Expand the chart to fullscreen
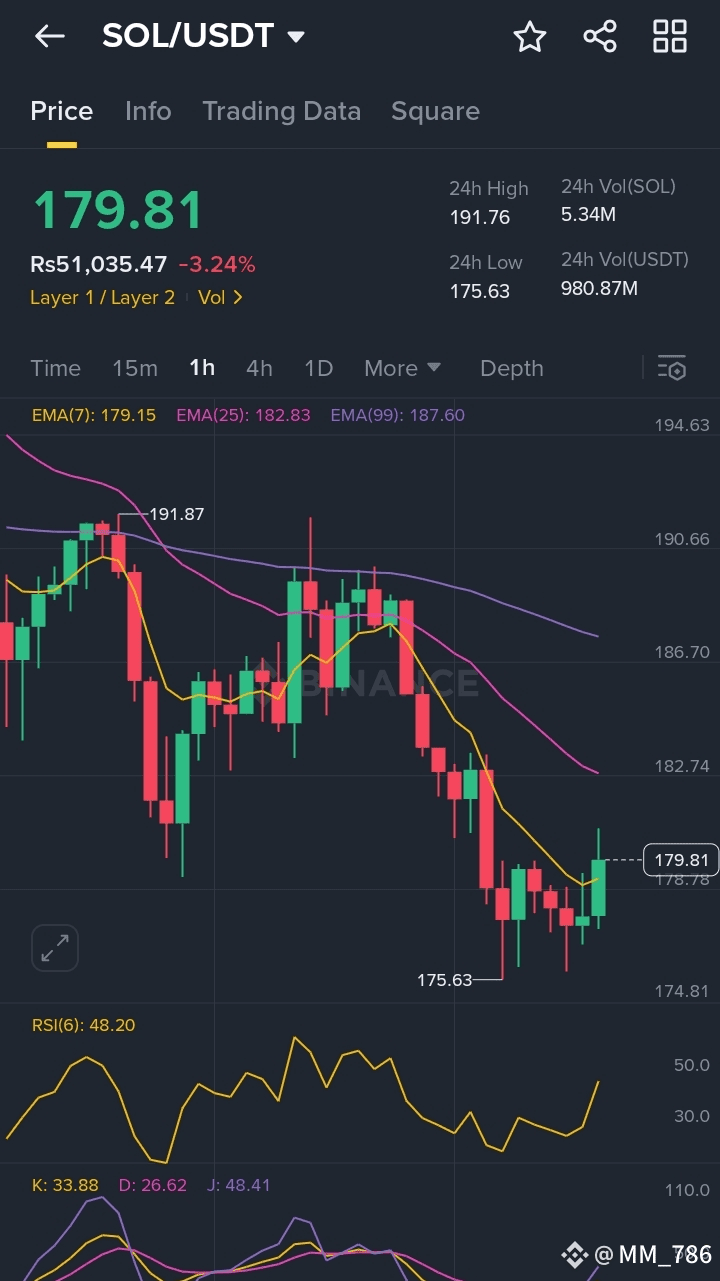720x1281 pixels. coord(55,948)
